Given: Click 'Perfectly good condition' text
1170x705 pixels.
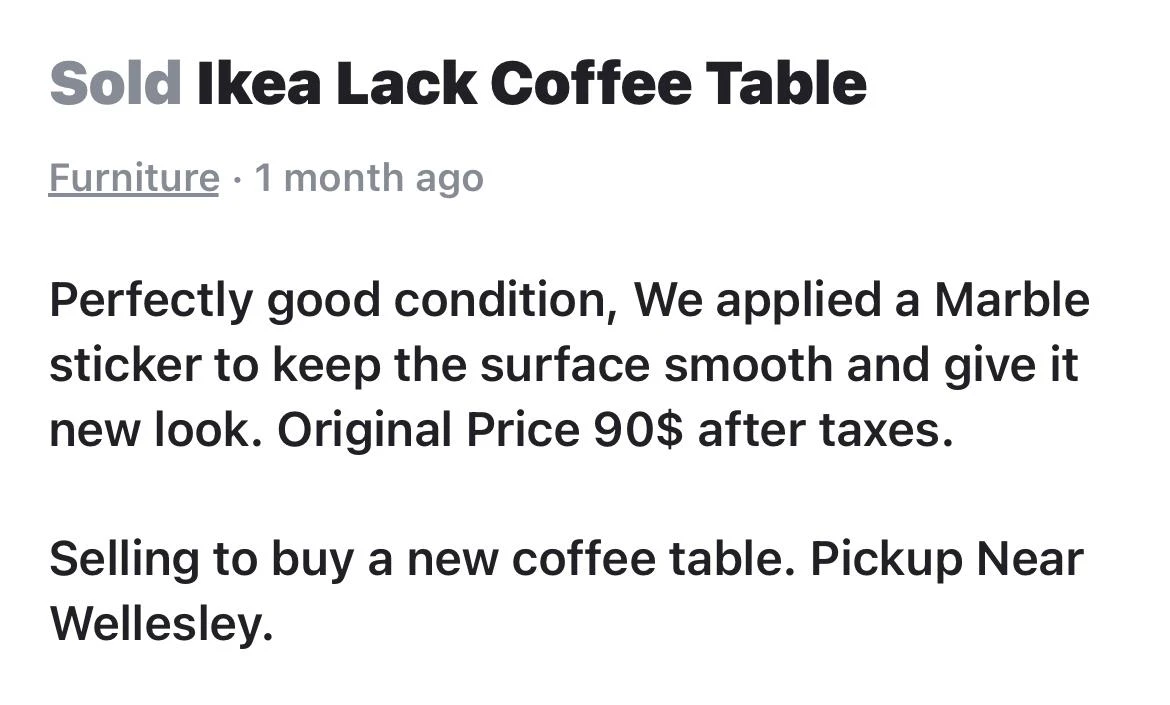Looking at the screenshot, I should (333, 301).
